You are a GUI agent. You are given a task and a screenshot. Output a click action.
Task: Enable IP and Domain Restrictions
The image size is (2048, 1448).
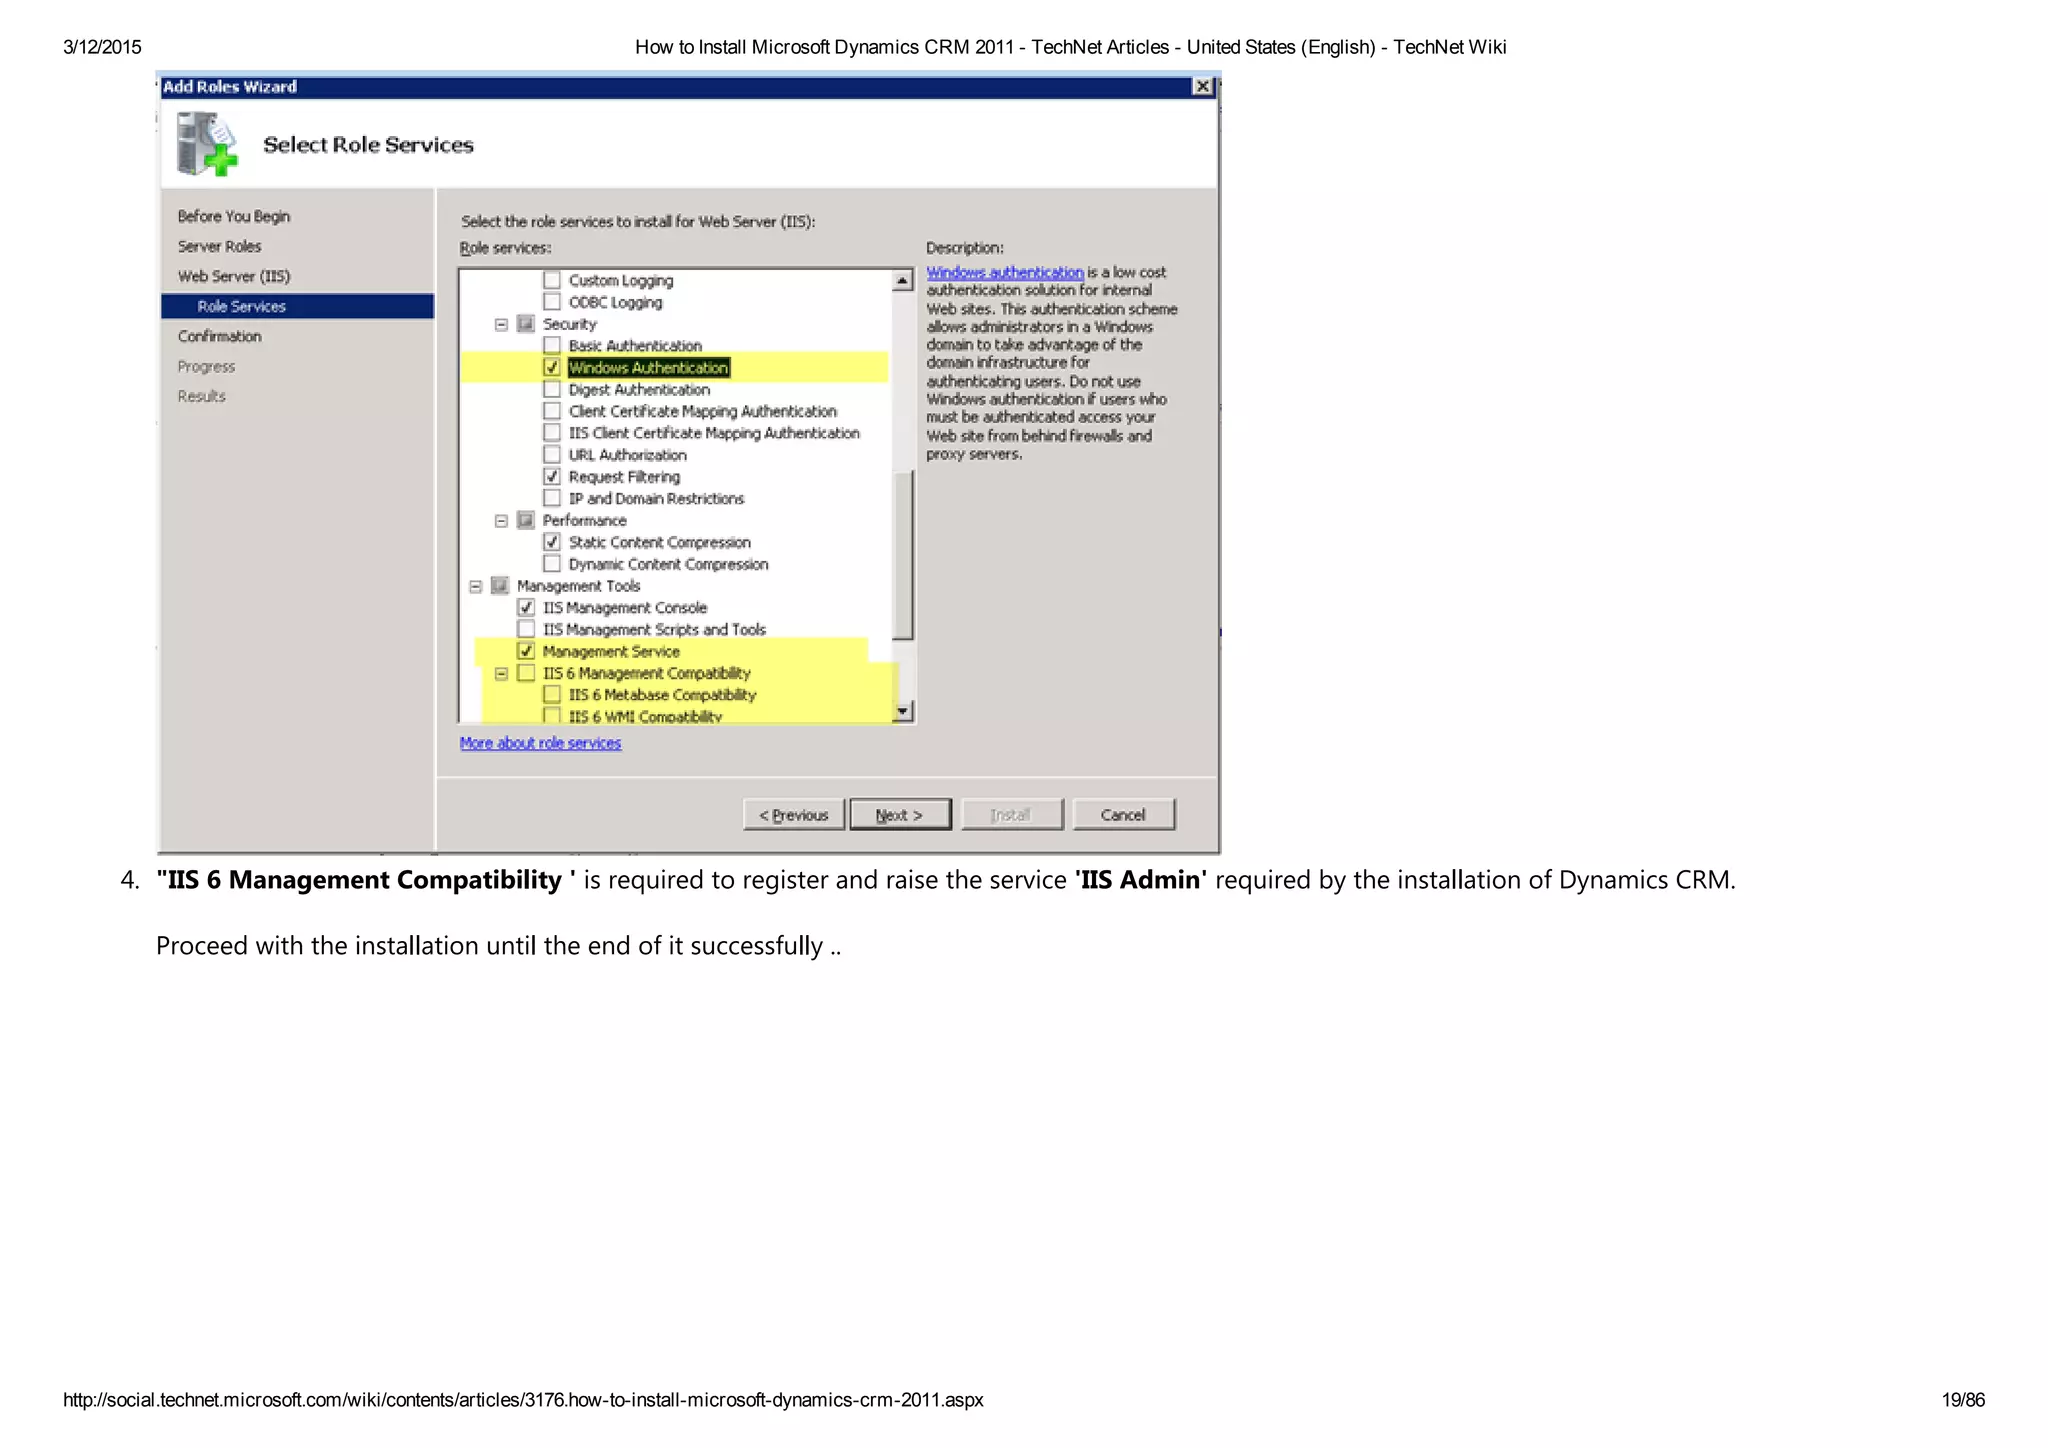pos(552,498)
